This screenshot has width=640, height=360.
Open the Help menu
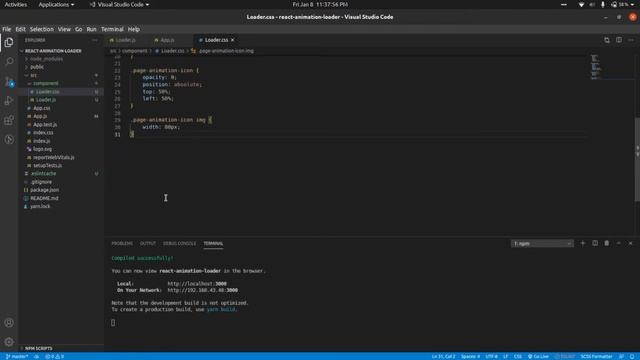[x=133, y=29]
